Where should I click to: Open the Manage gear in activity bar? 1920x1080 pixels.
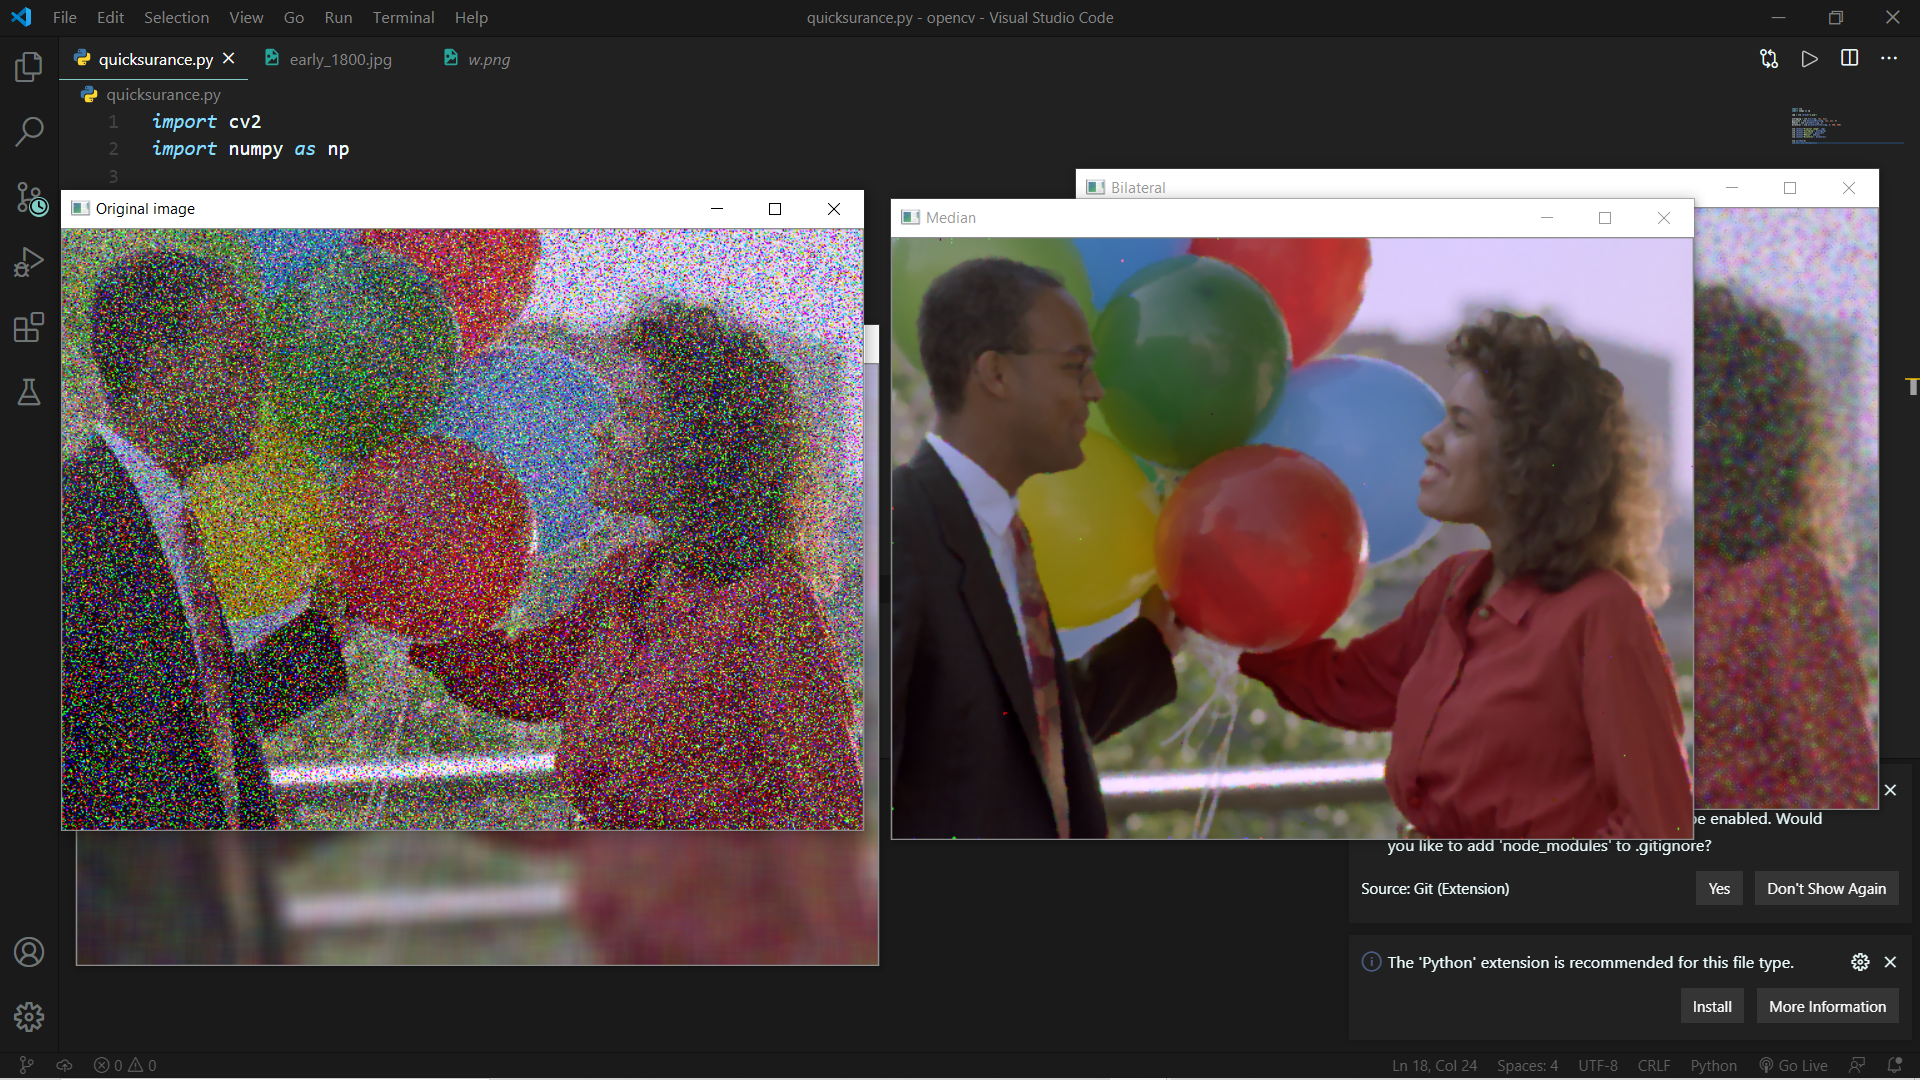tap(29, 1017)
